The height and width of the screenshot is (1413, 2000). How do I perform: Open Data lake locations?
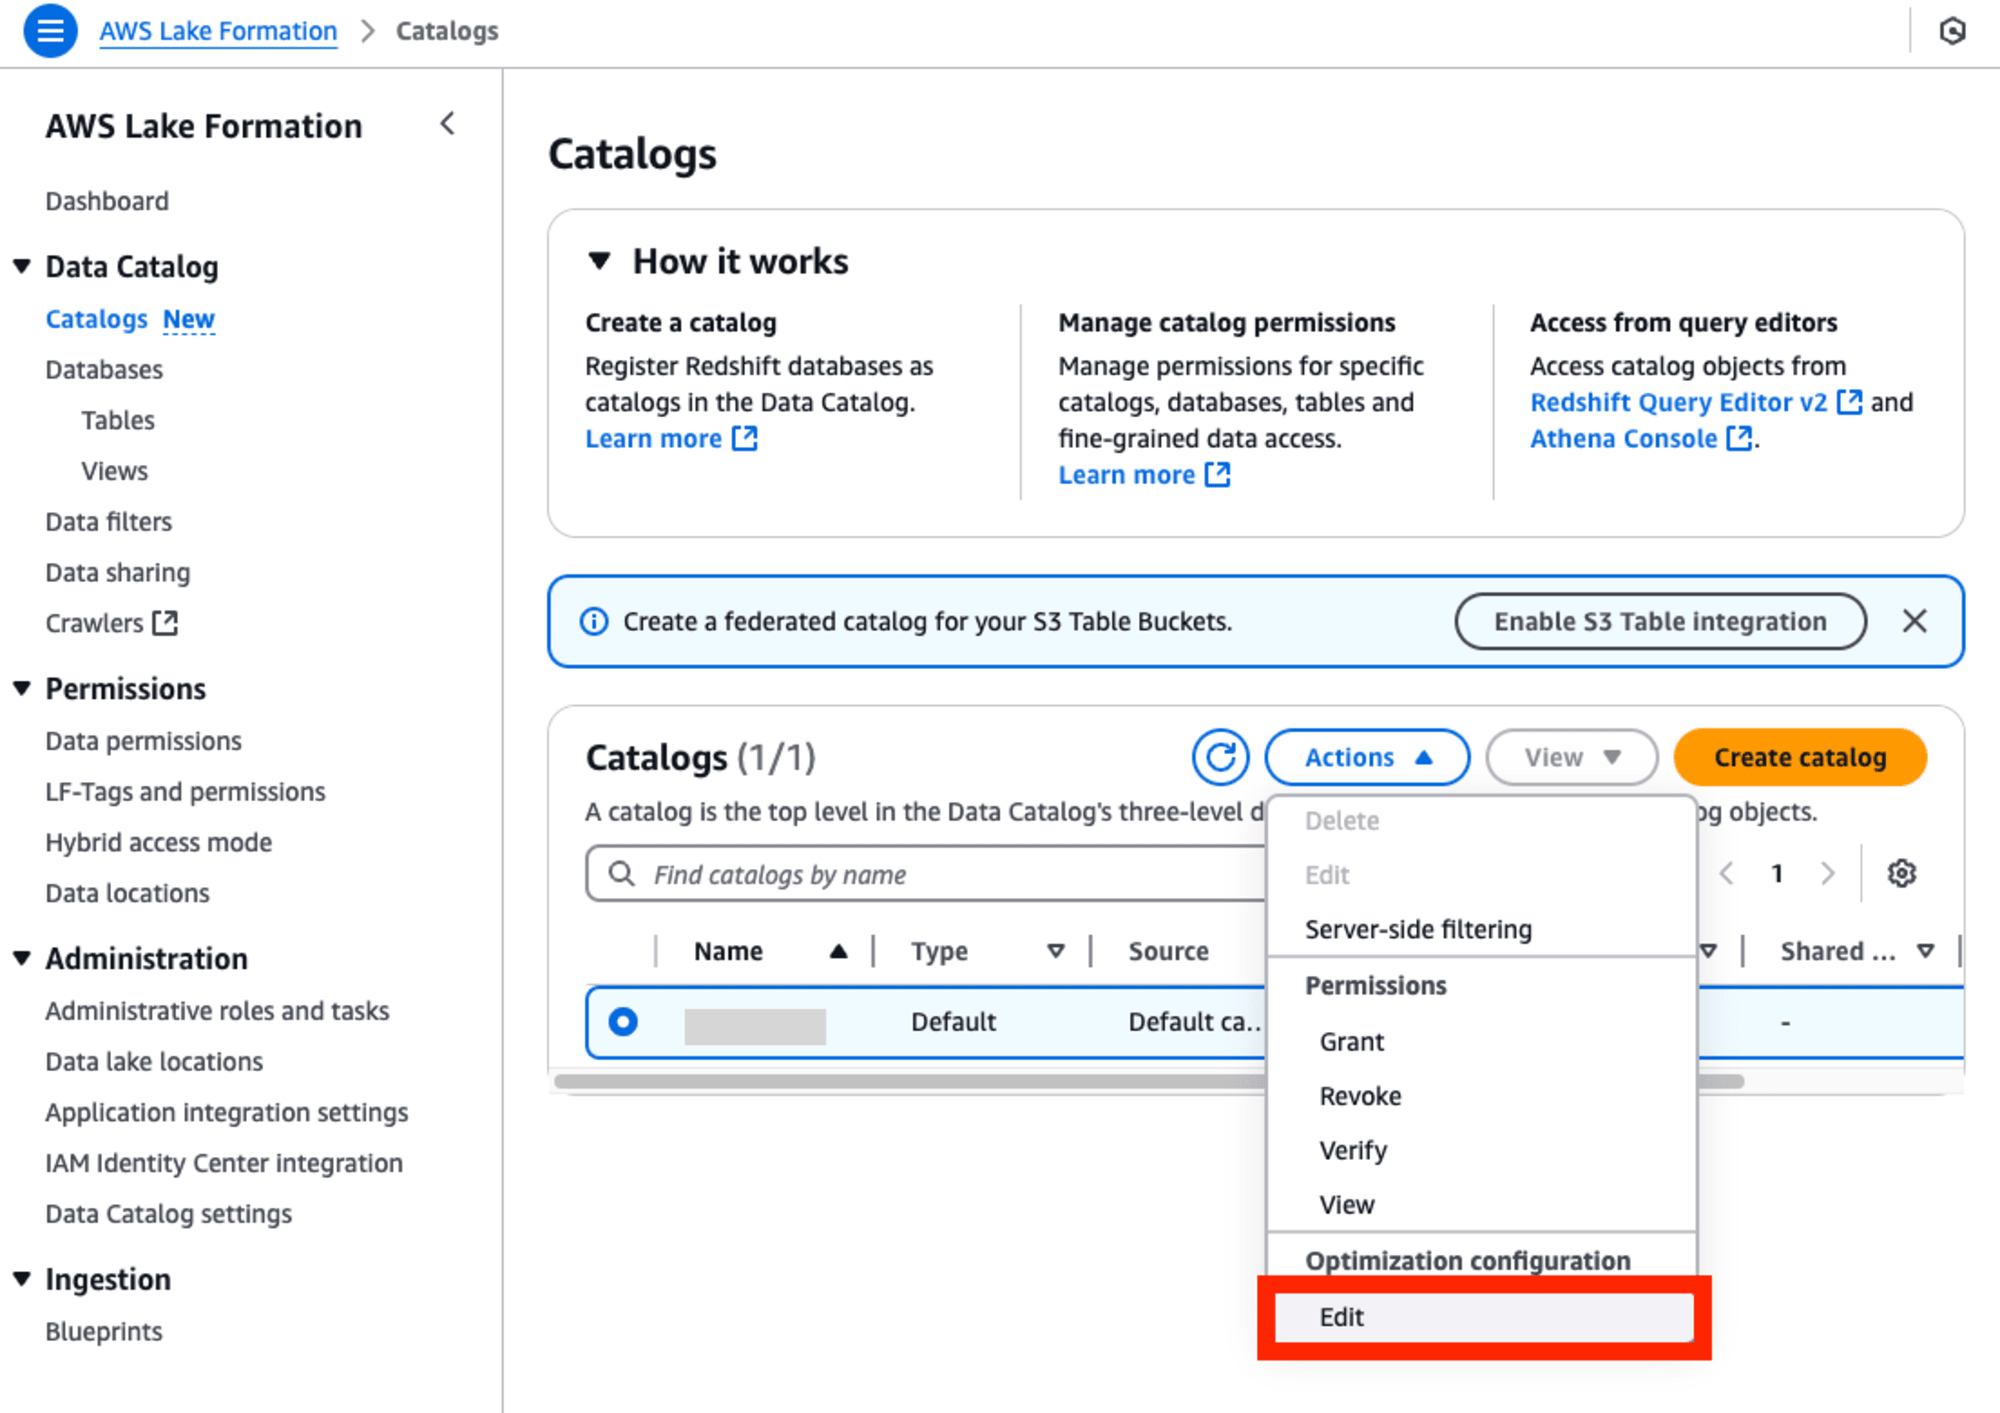point(154,1061)
